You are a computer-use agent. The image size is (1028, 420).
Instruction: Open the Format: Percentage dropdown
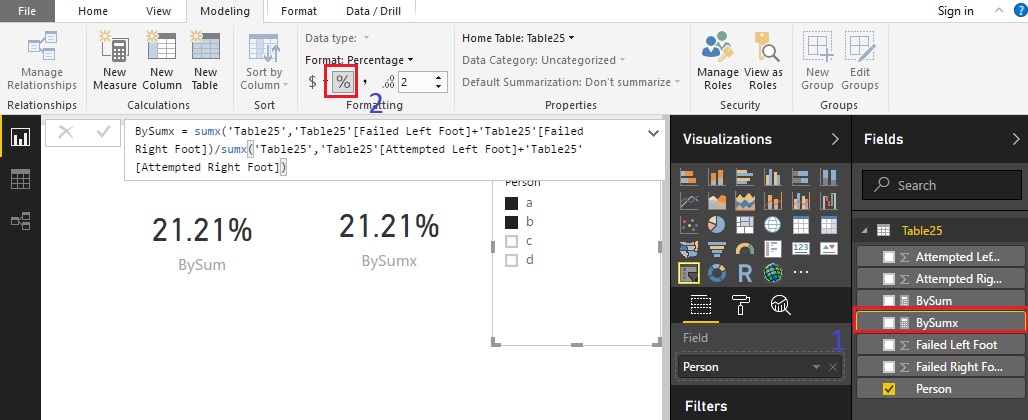coord(359,60)
